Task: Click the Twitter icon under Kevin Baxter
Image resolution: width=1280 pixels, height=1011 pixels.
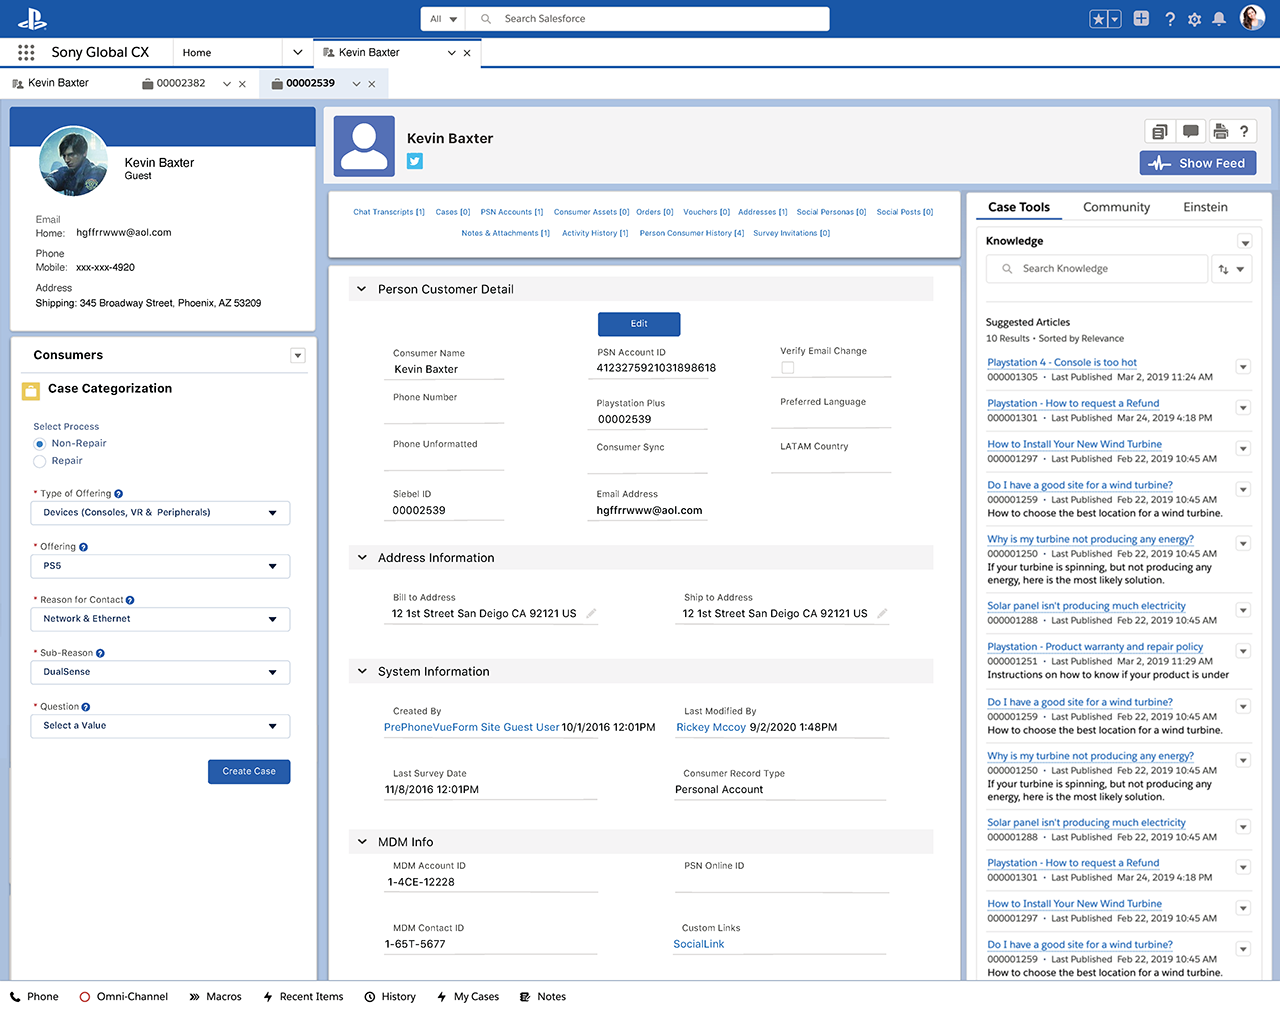Action: (x=415, y=161)
